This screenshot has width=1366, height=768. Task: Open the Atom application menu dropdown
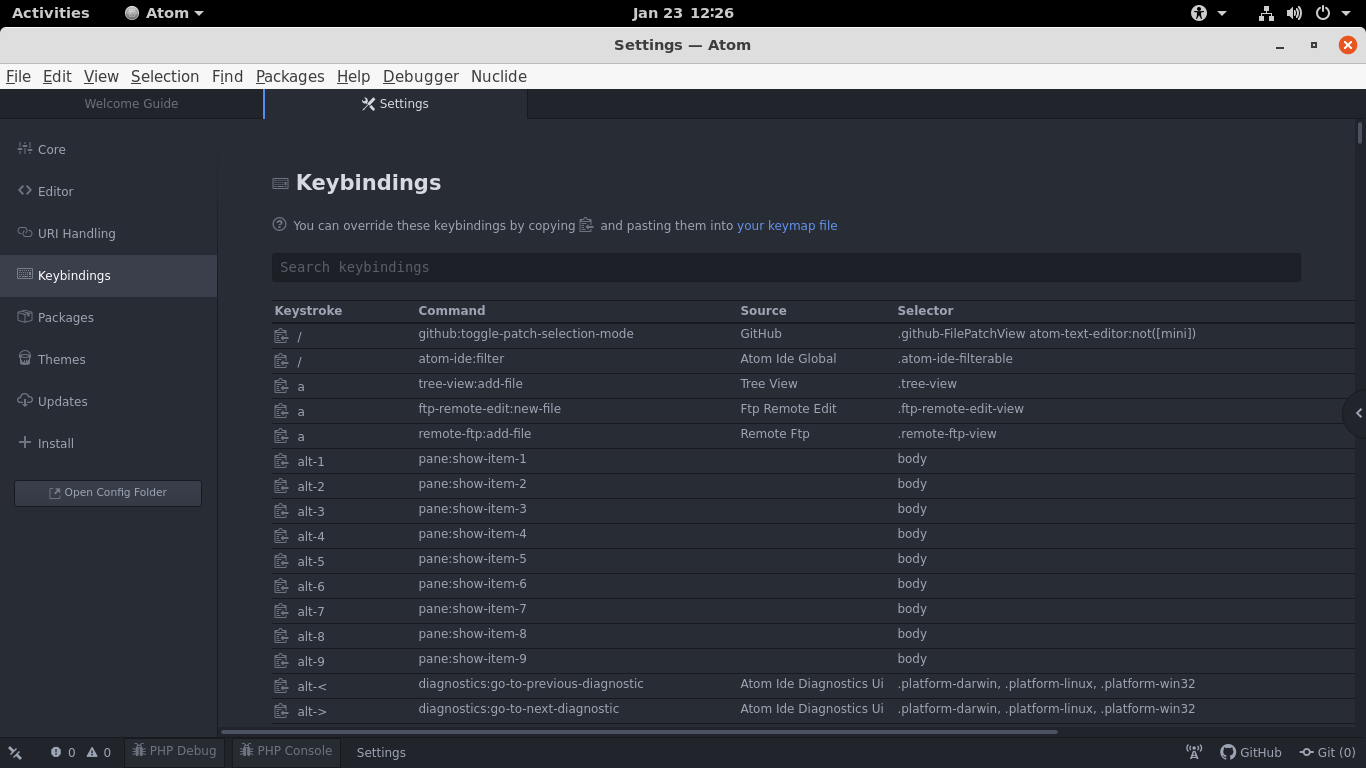[x=164, y=13]
